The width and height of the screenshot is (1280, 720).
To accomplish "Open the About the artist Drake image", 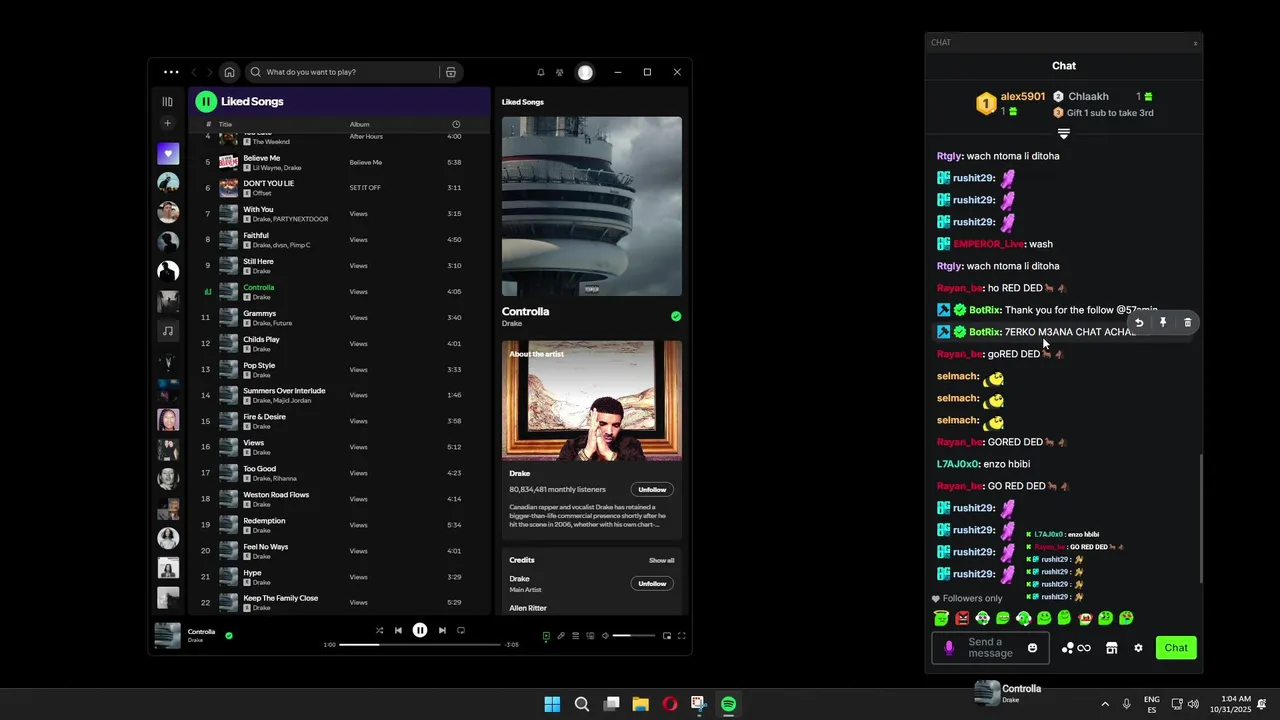I will pyautogui.click(x=592, y=401).
